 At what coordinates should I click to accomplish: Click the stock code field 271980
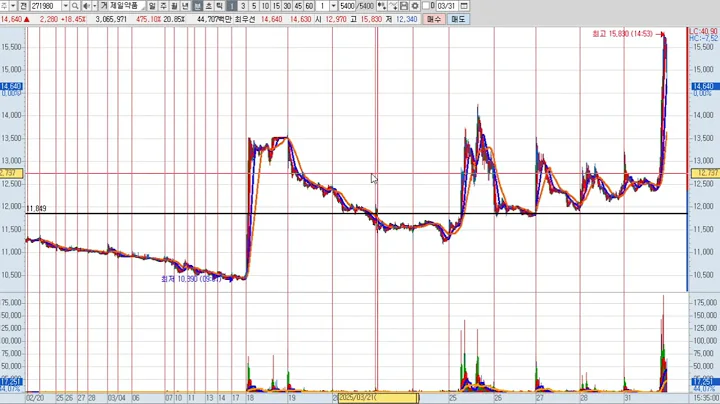click(x=46, y=6)
